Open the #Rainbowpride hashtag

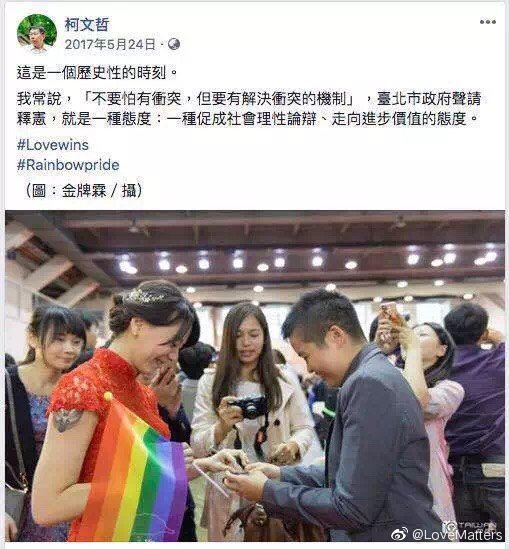pyautogui.click(x=68, y=165)
